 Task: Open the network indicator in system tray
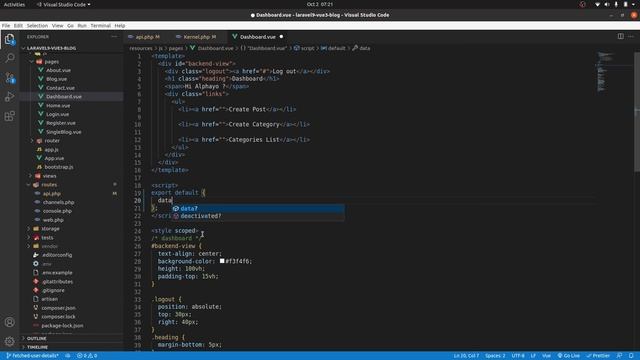597,4
